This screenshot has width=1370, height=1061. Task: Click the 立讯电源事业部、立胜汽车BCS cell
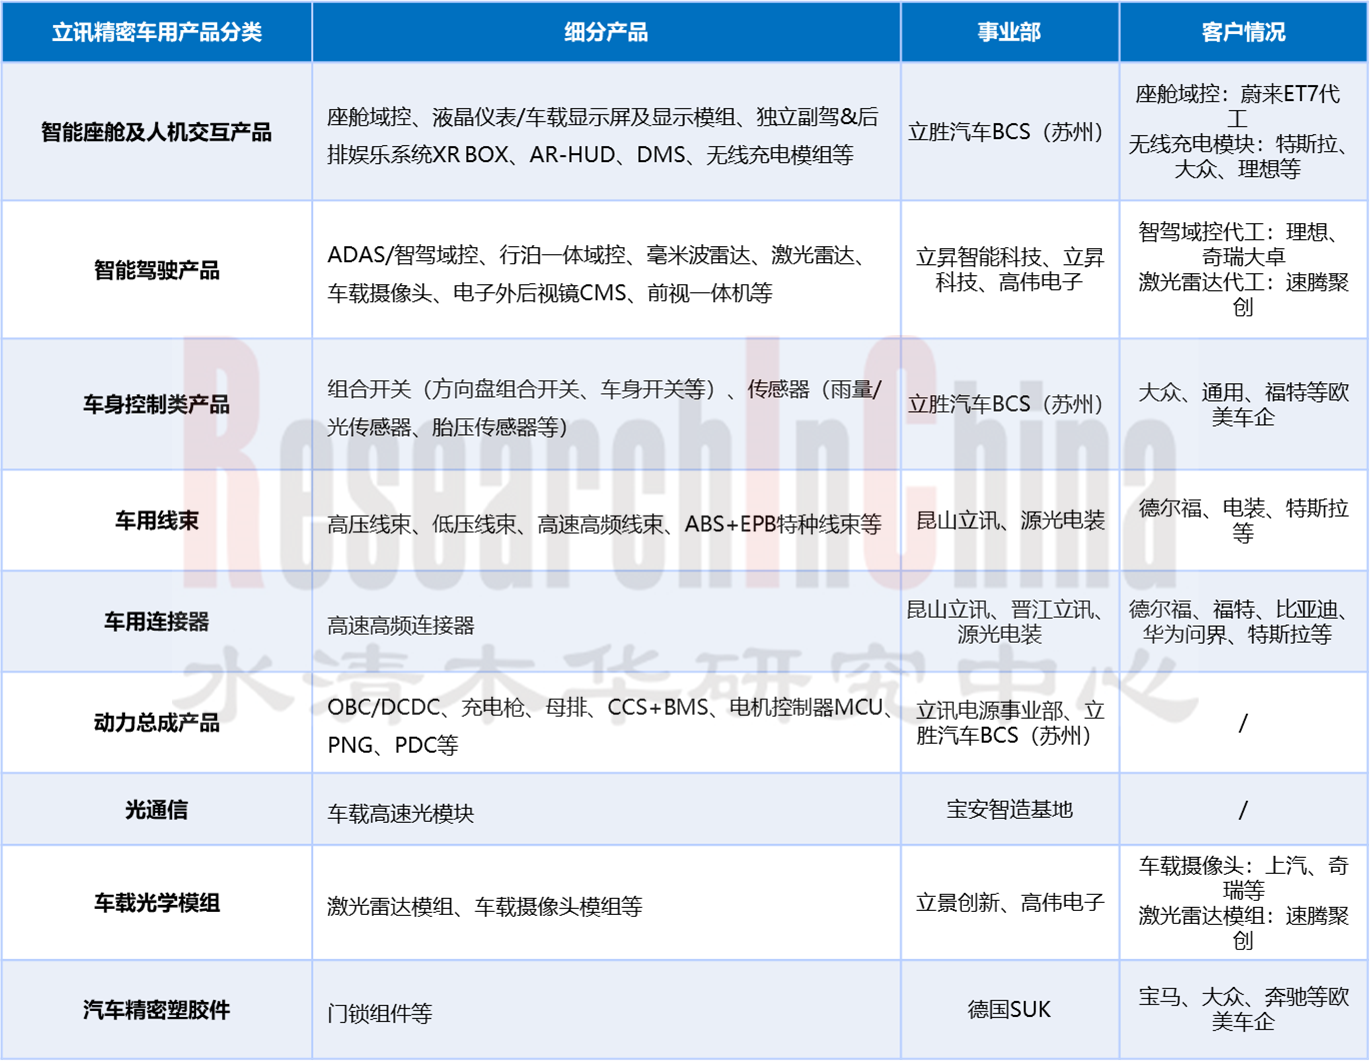[1009, 723]
